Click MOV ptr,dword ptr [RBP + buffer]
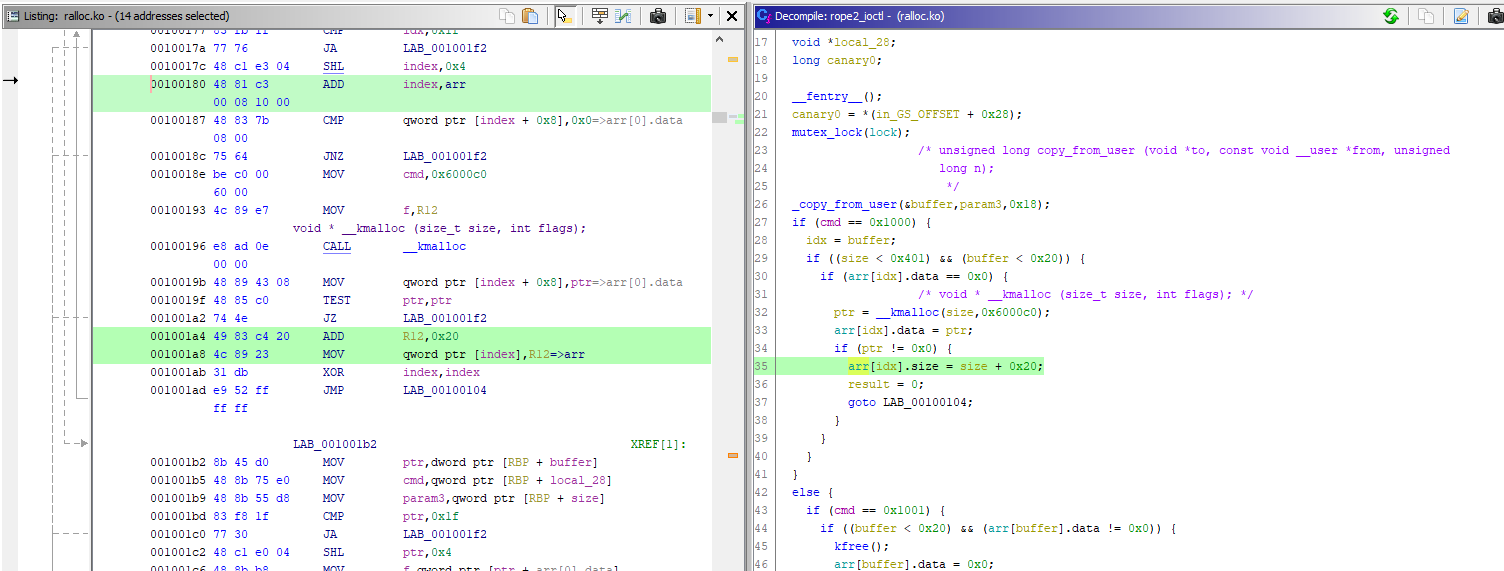Screen dimensions: 1504x571 click(x=460, y=462)
